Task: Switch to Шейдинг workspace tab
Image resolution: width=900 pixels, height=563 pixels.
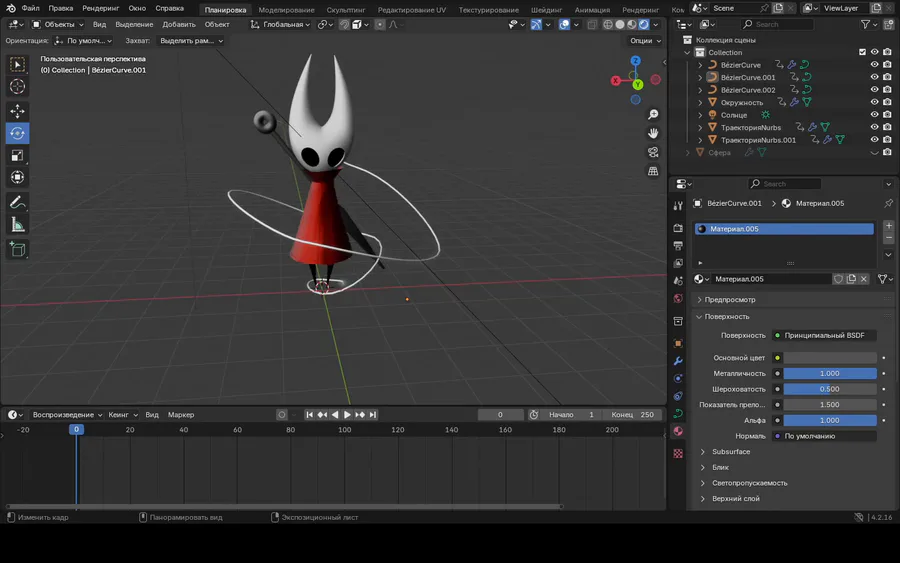Action: coord(546,10)
